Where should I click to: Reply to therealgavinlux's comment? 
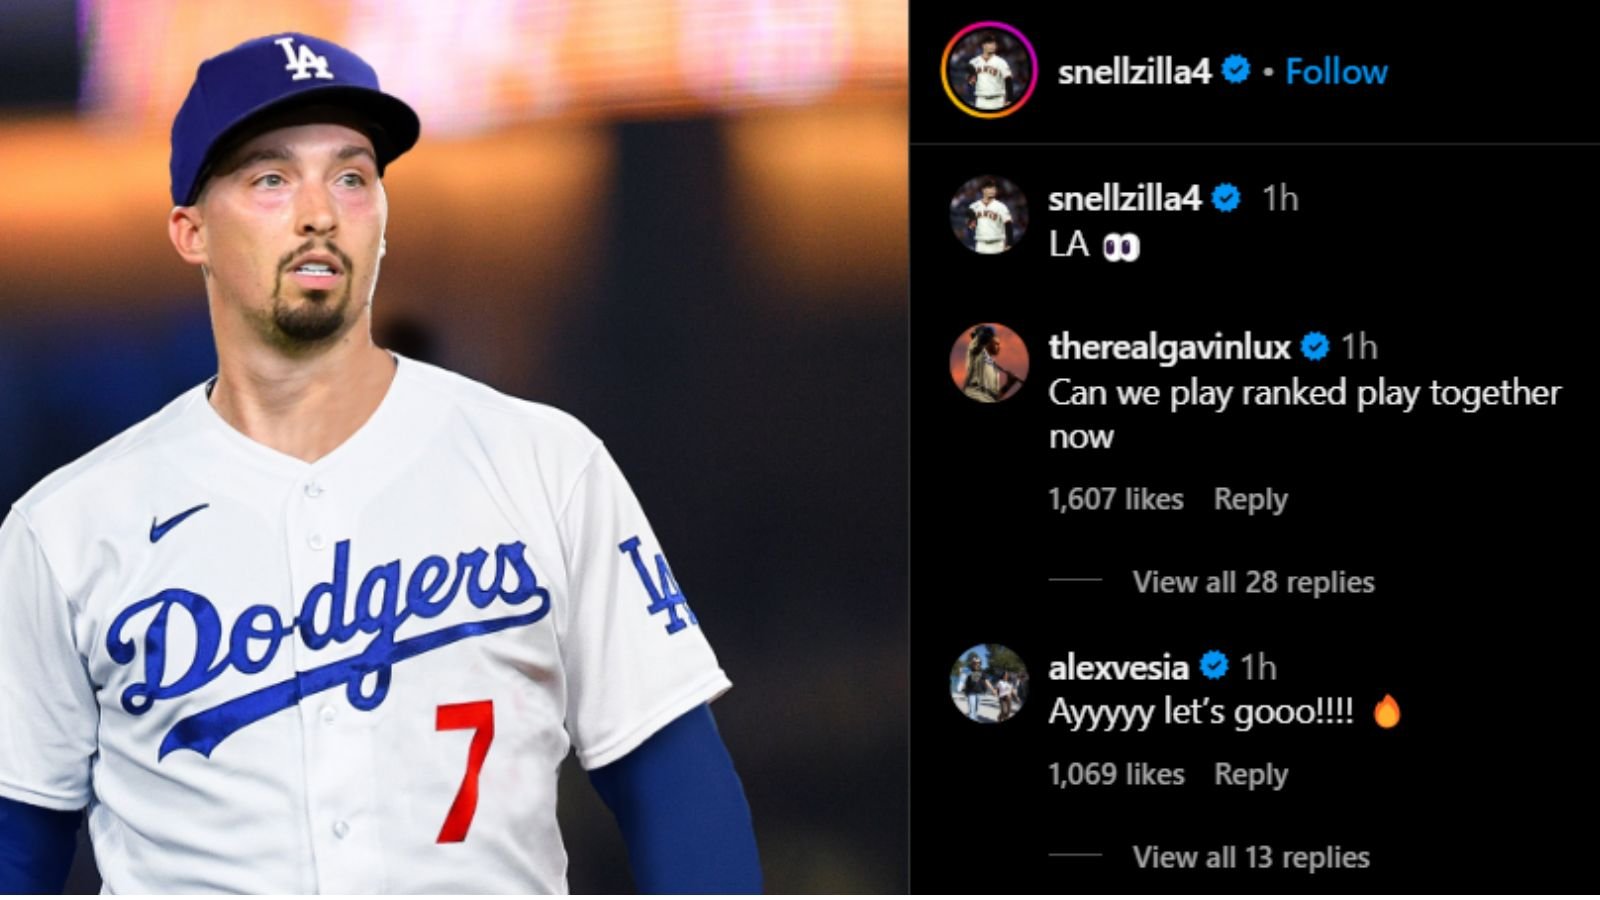coord(1250,497)
